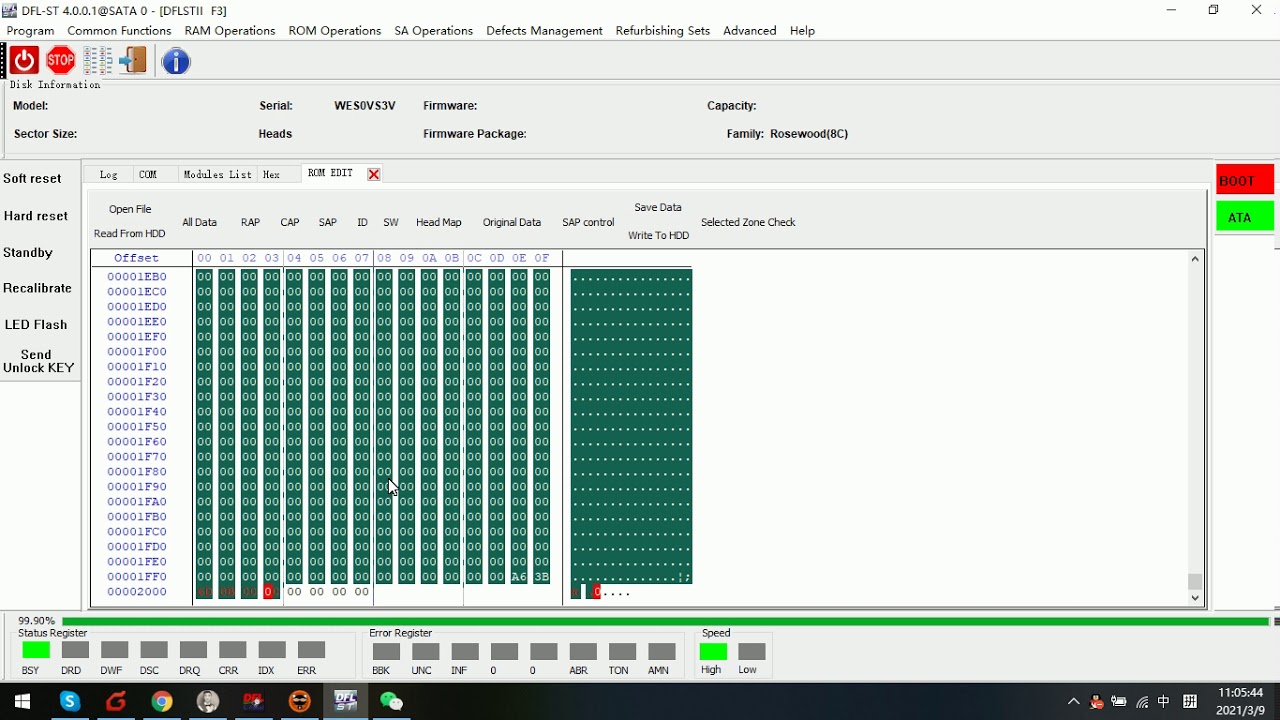Select the RAP section button
Screen dimensions: 1280x720
click(x=250, y=222)
